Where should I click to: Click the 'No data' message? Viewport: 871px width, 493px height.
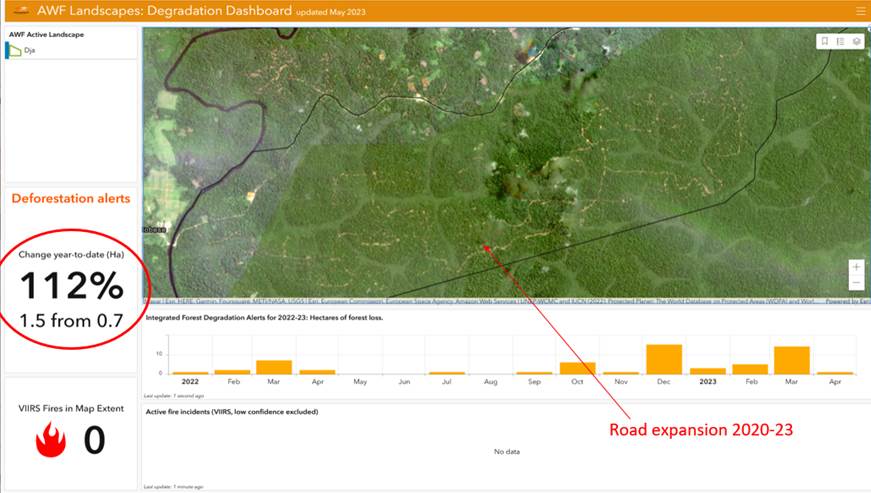coord(507,451)
